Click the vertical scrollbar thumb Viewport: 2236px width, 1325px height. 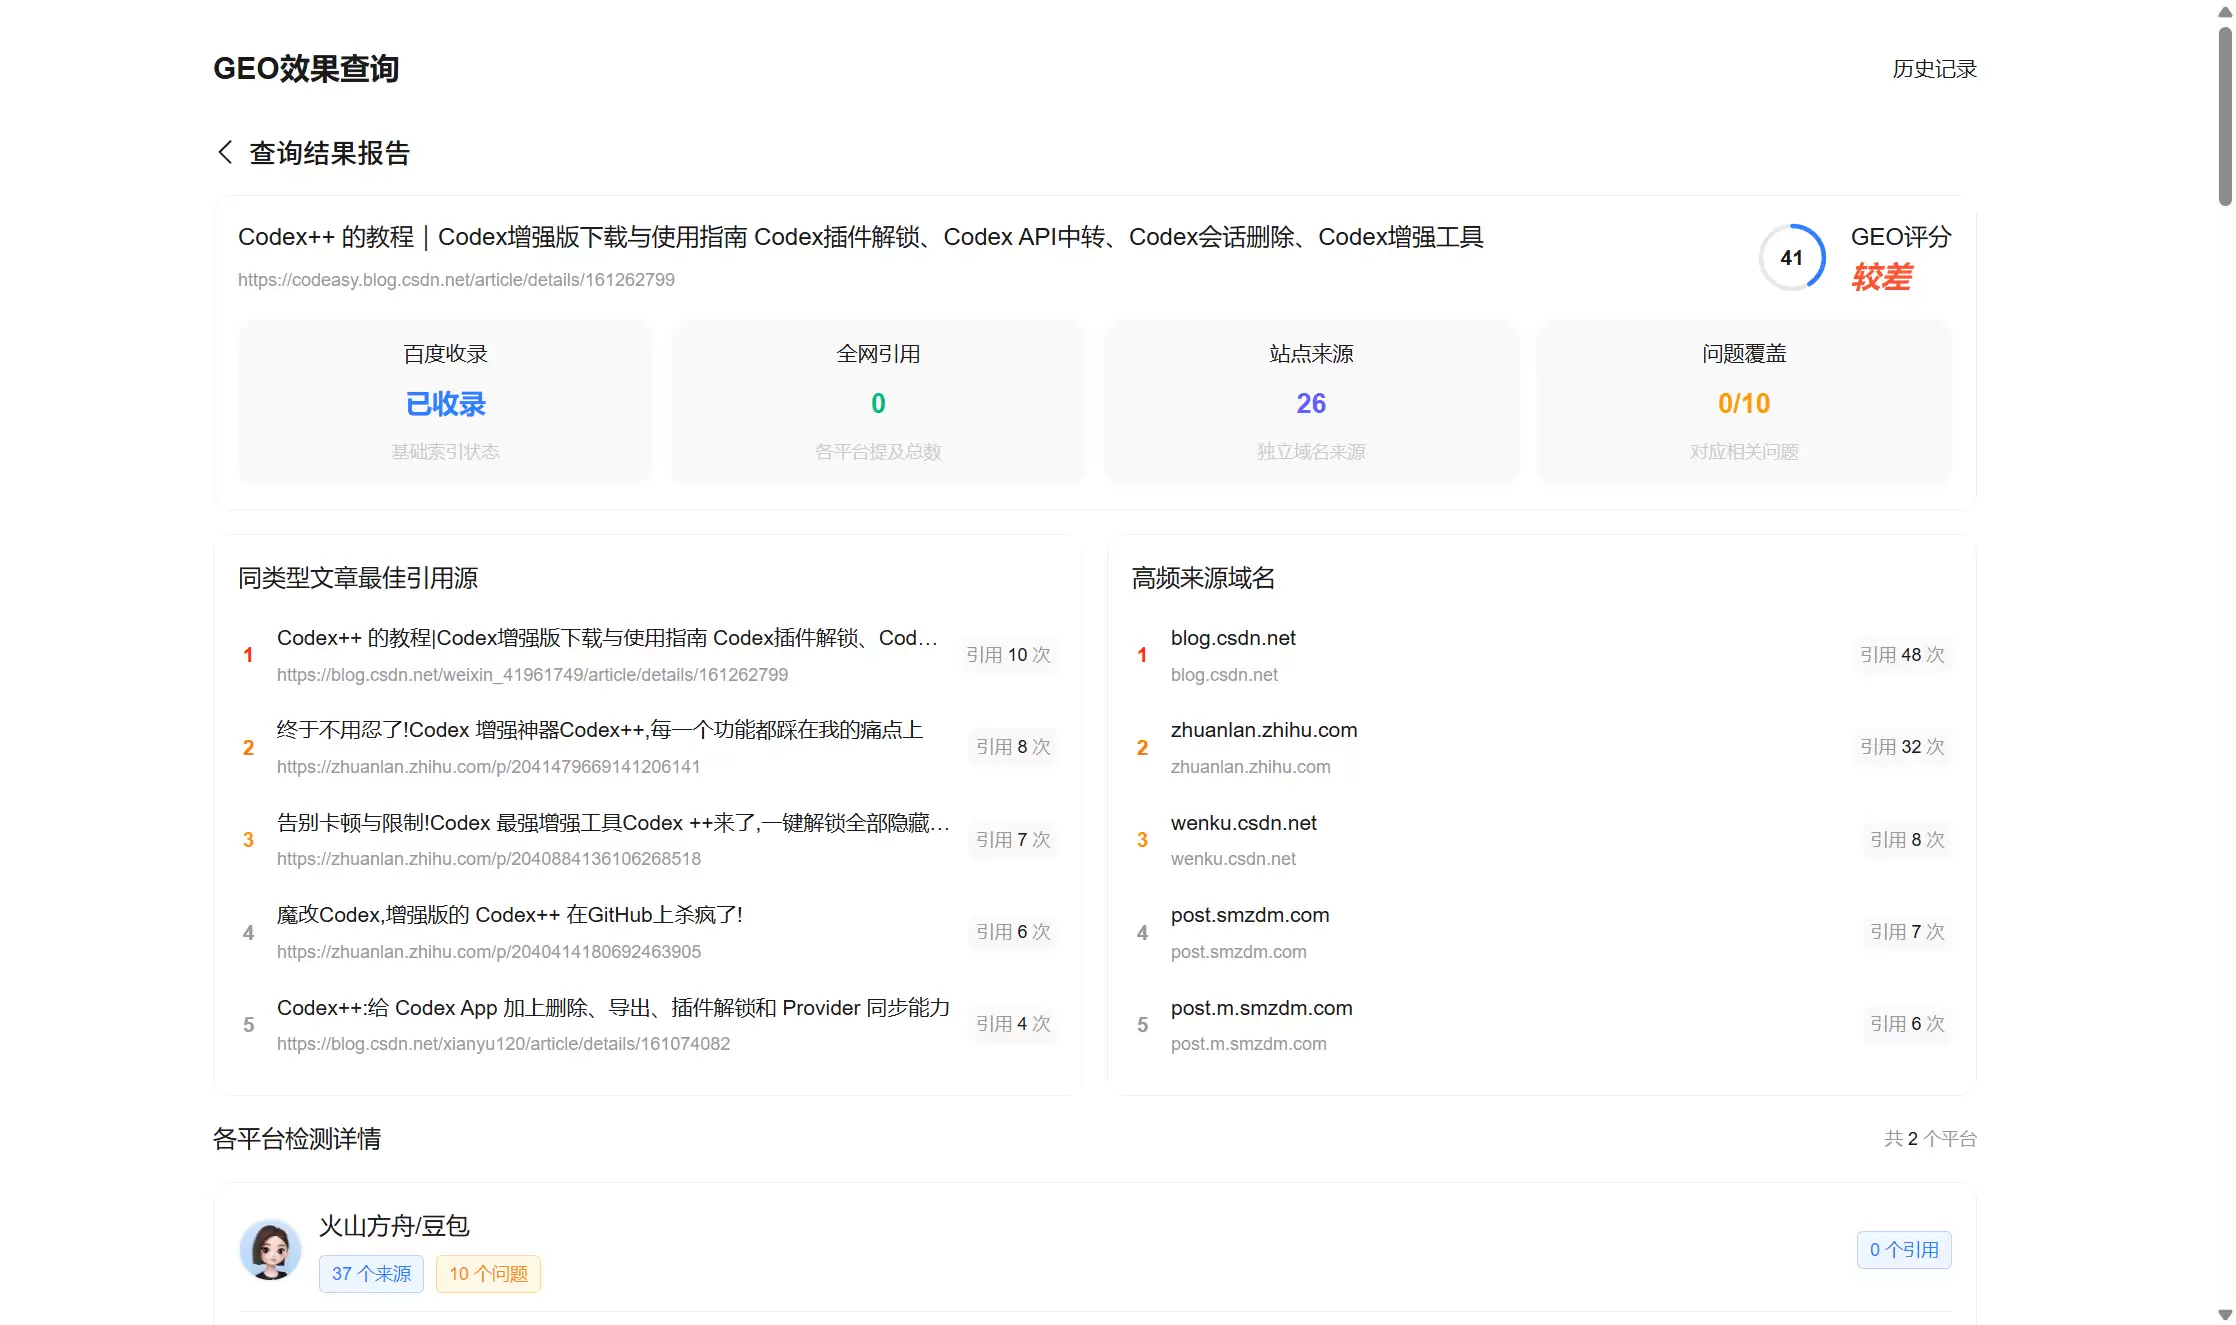(x=2225, y=115)
